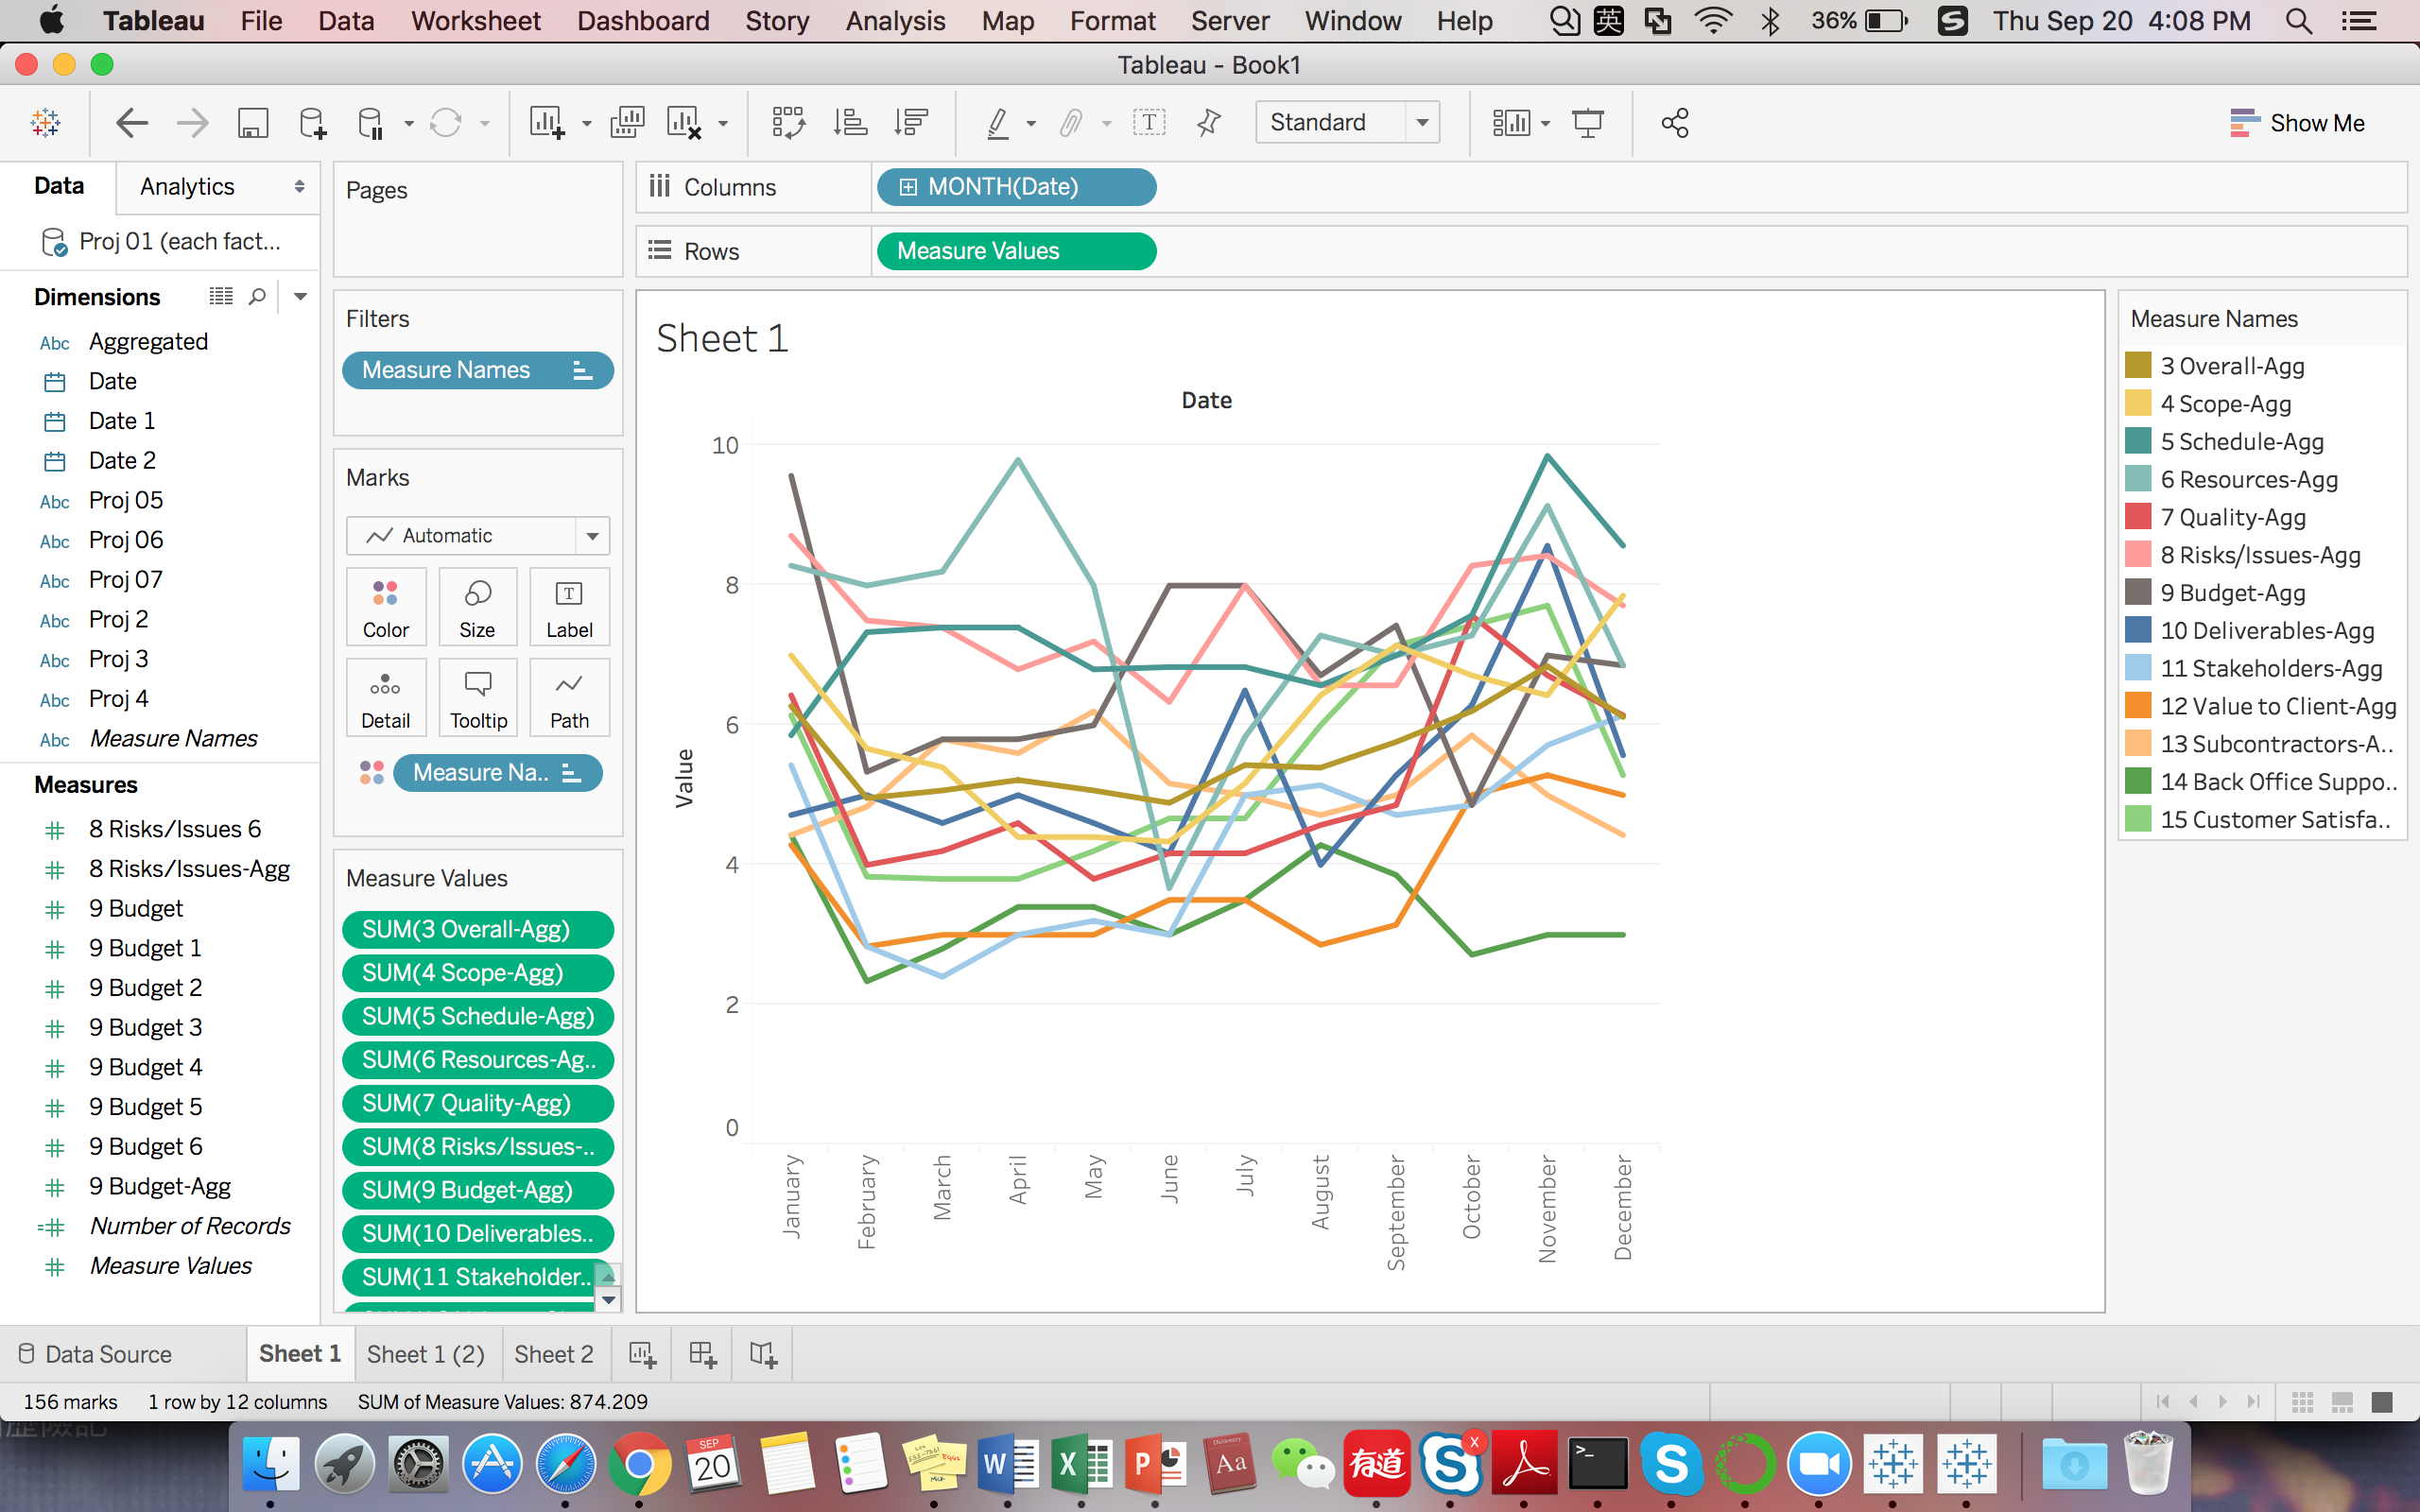This screenshot has width=2420, height=1512.
Task: Click the Share workbook icon
Action: tap(1674, 123)
